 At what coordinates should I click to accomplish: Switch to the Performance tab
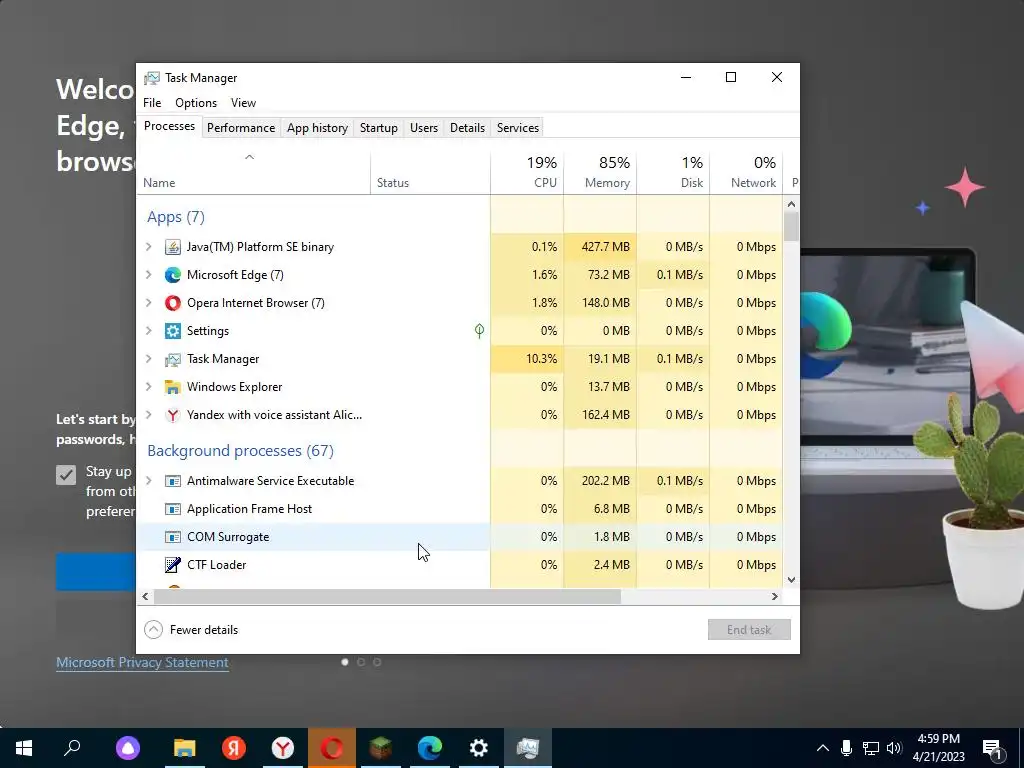click(241, 128)
